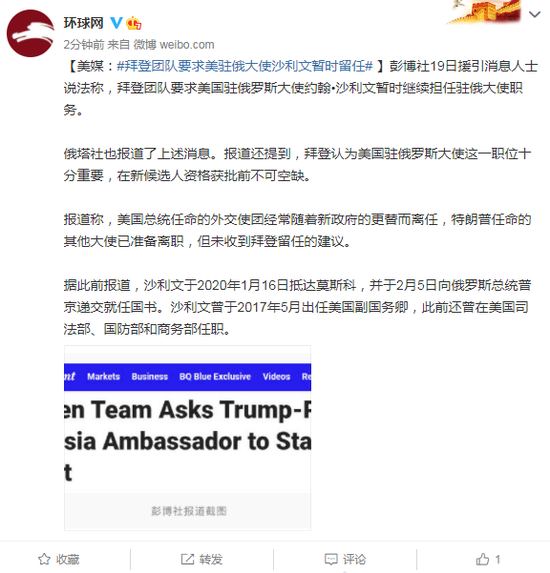Image resolution: width=550 pixels, height=573 pixels.
Task: Click the comment bubble icon
Action: click(331, 559)
